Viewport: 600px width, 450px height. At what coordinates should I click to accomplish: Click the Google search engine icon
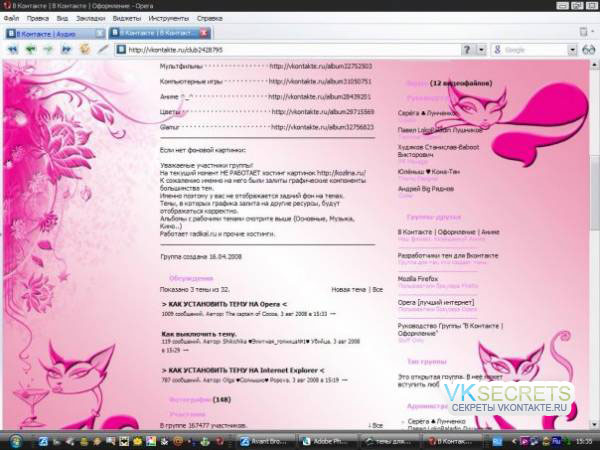click(x=497, y=50)
